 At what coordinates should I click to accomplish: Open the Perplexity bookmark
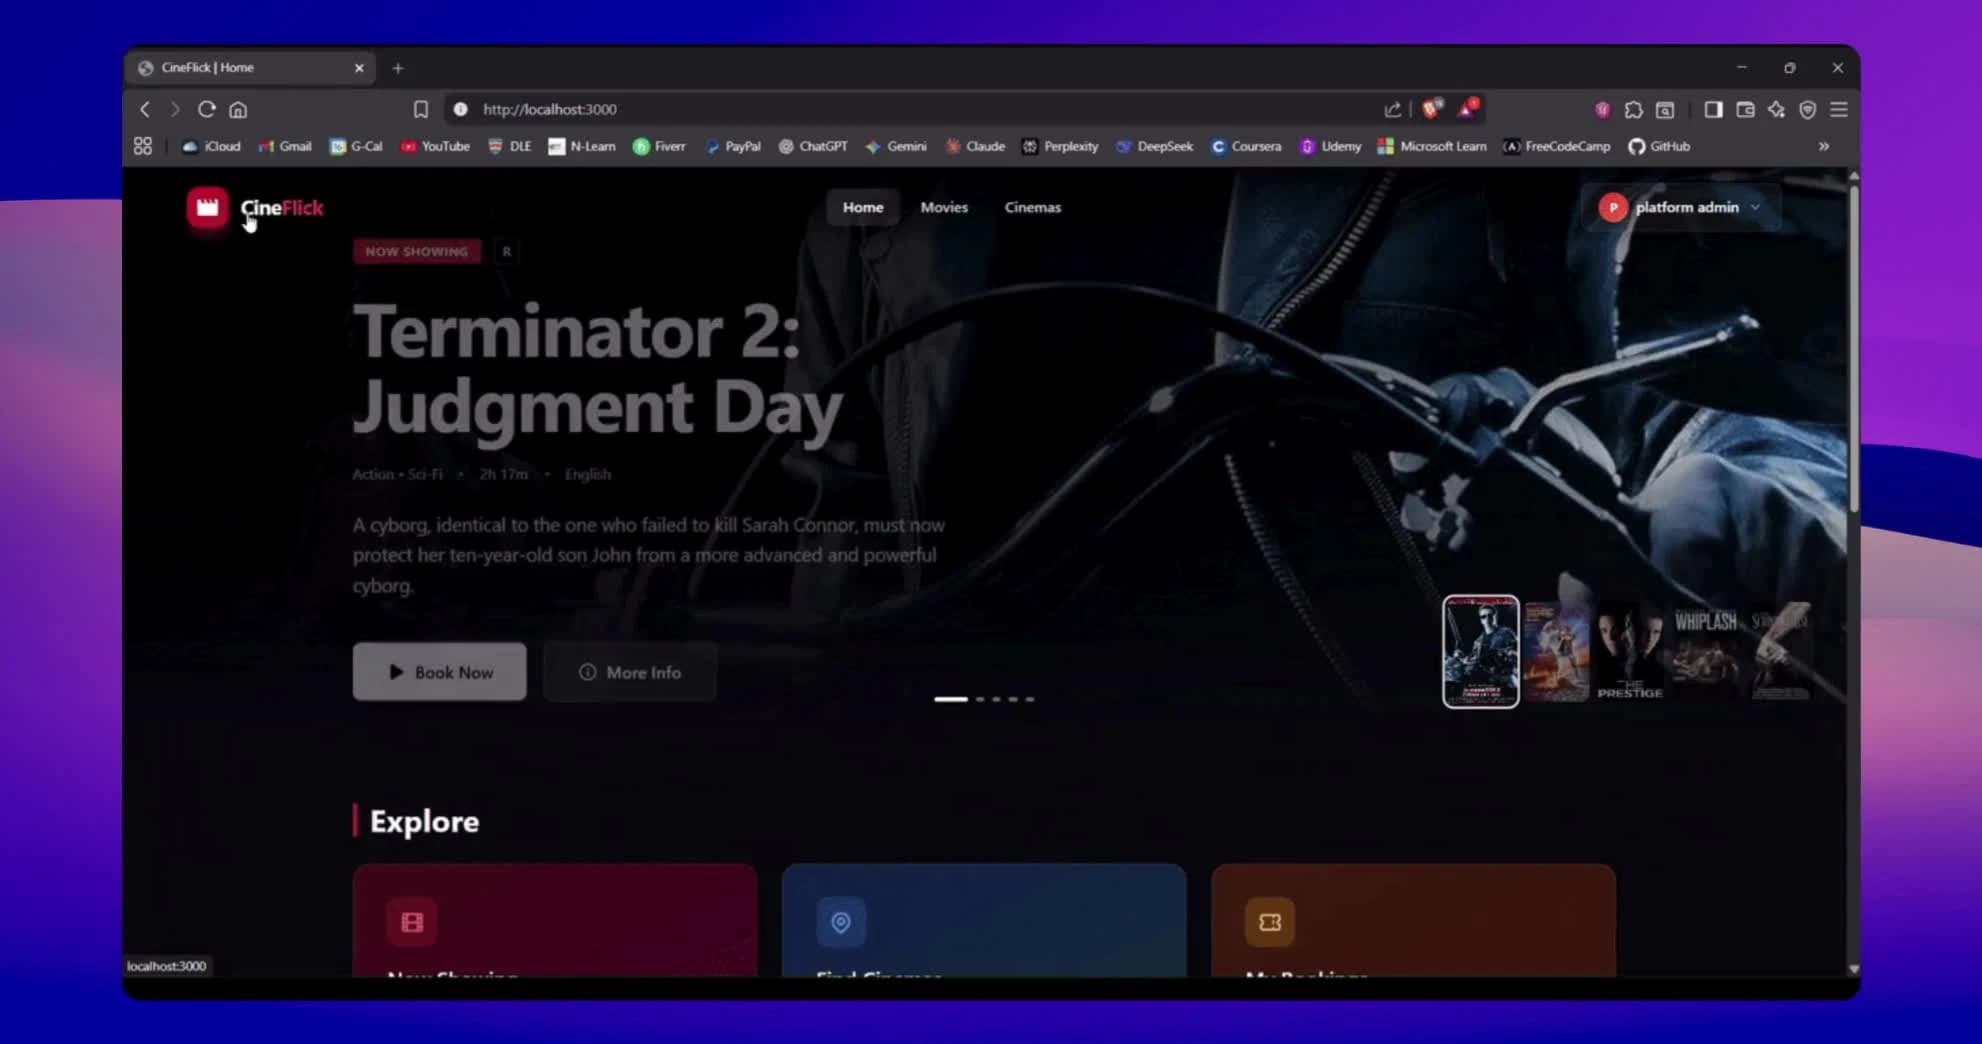click(x=1060, y=146)
